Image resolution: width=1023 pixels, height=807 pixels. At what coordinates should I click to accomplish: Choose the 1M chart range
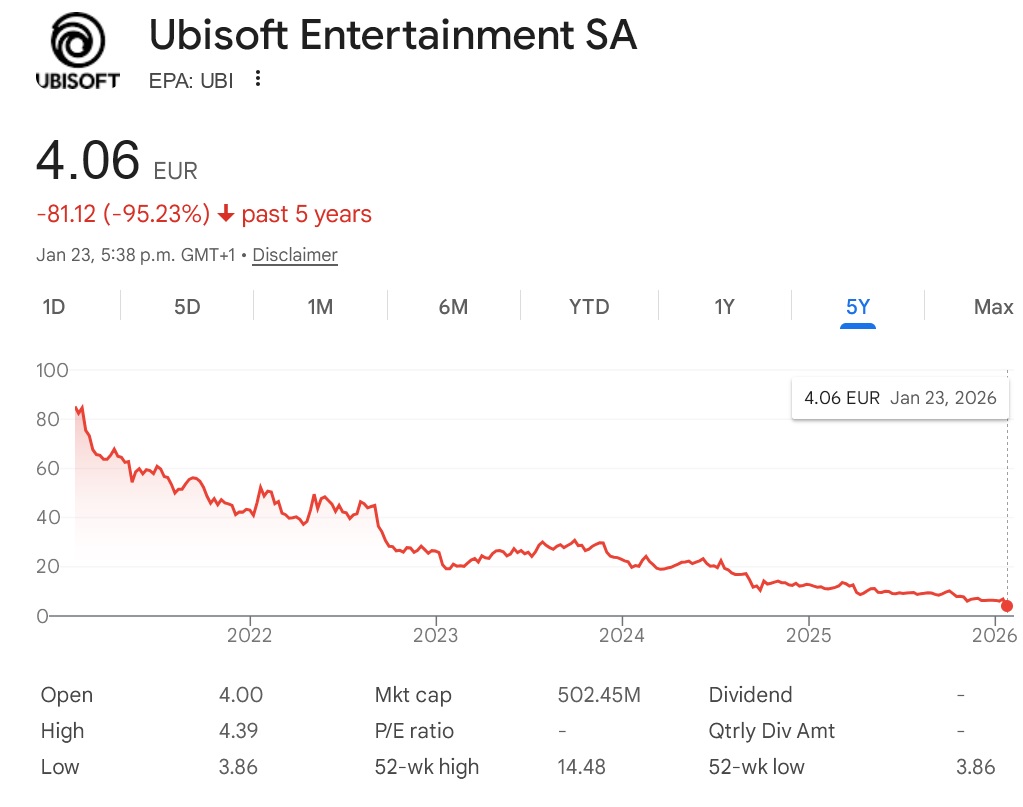click(x=320, y=307)
